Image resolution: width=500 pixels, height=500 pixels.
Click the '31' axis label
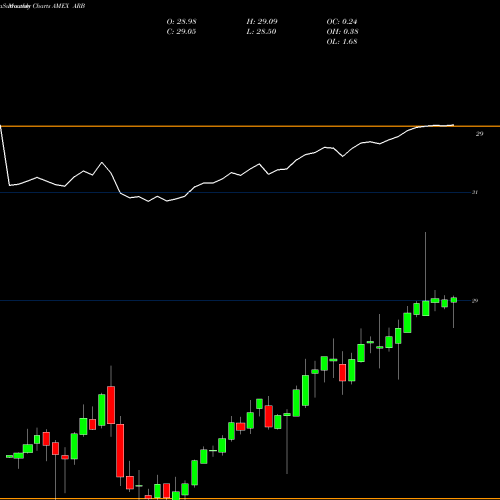click(475, 192)
